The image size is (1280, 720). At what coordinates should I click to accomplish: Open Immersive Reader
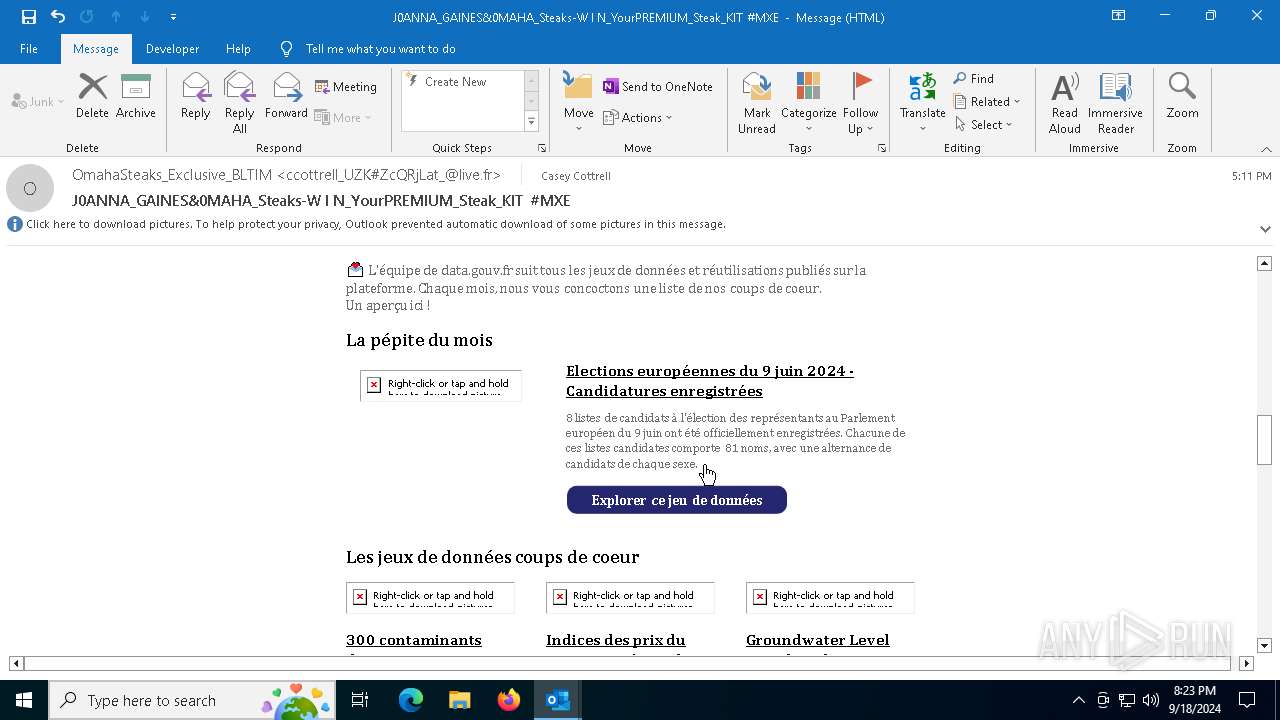1115,102
